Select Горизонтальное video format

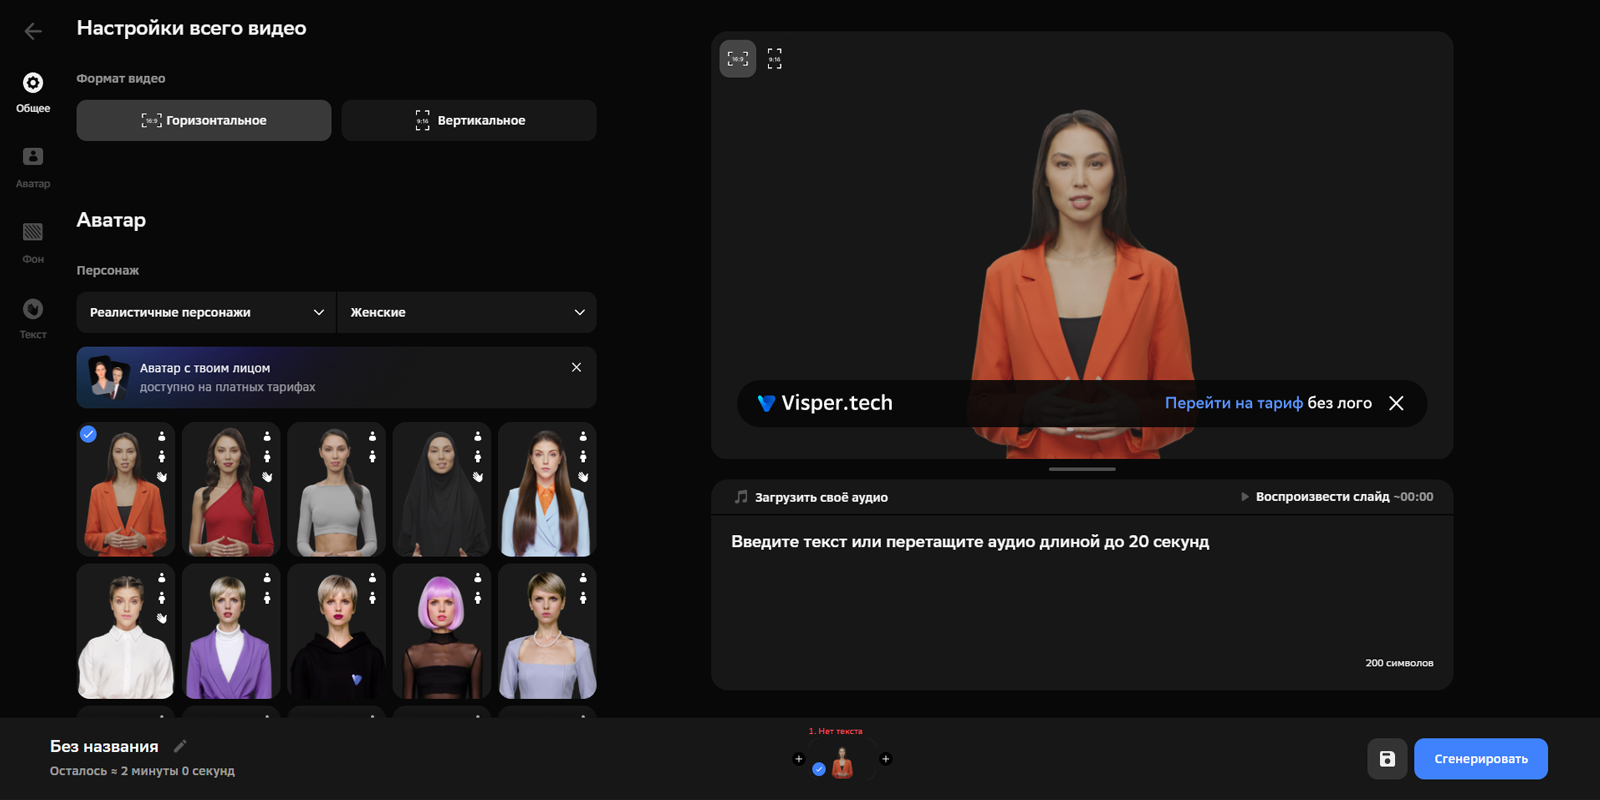(x=204, y=120)
